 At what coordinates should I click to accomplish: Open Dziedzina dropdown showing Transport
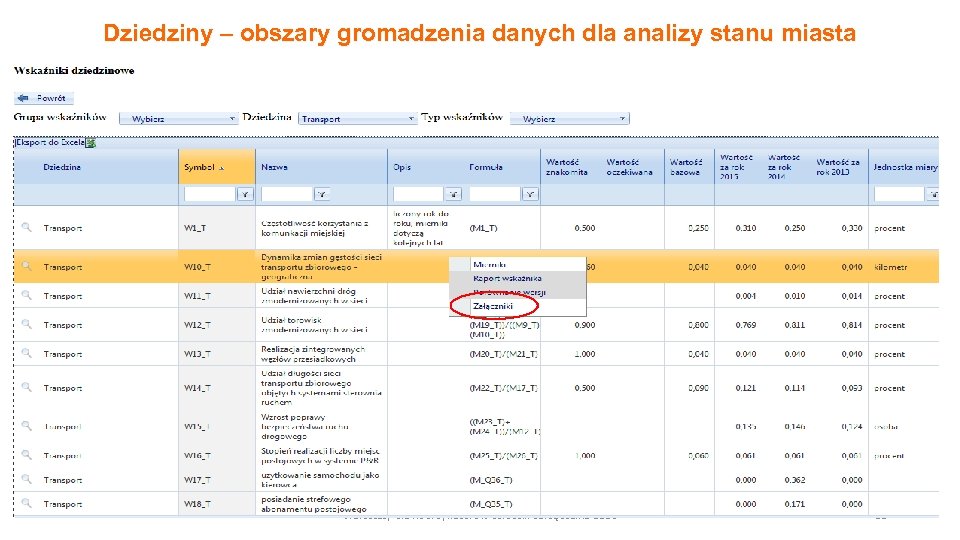point(358,119)
